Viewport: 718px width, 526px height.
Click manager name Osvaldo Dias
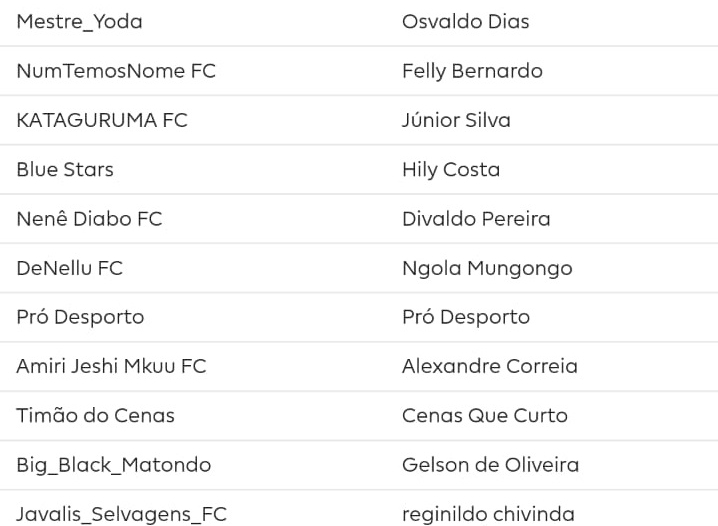[466, 22]
